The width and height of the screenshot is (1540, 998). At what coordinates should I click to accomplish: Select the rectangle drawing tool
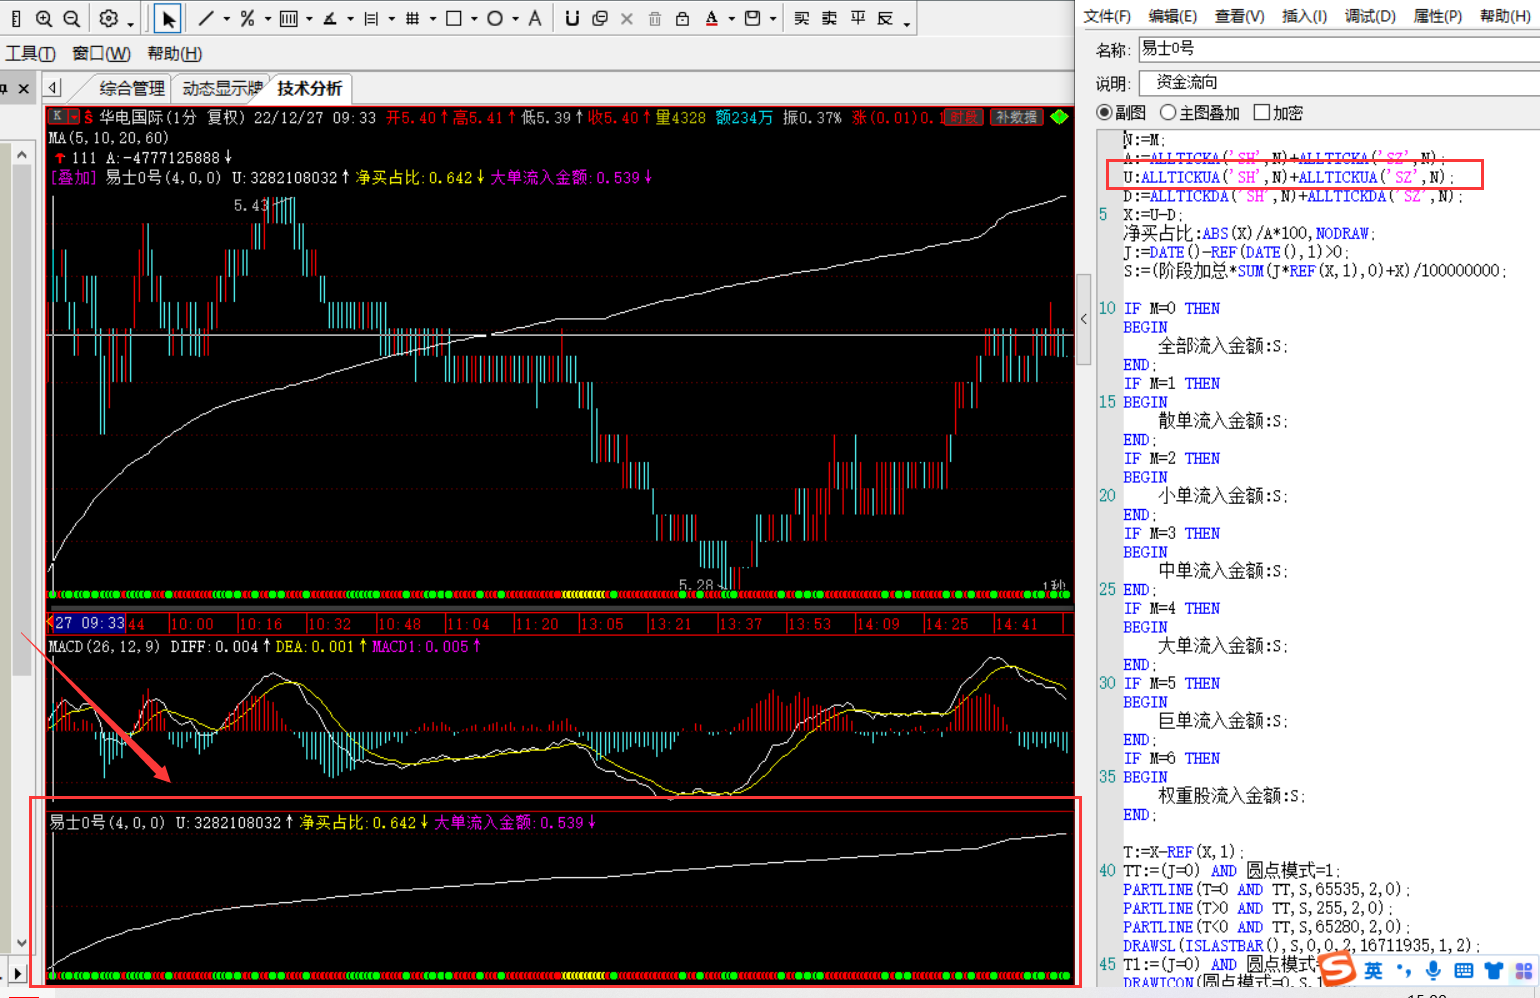[x=454, y=18]
